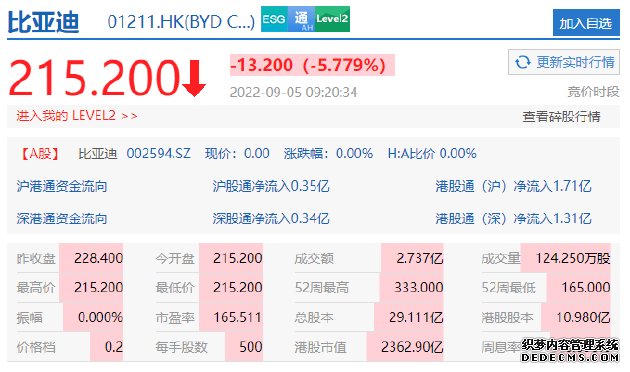Click the 竞价时段 status text

point(593,92)
